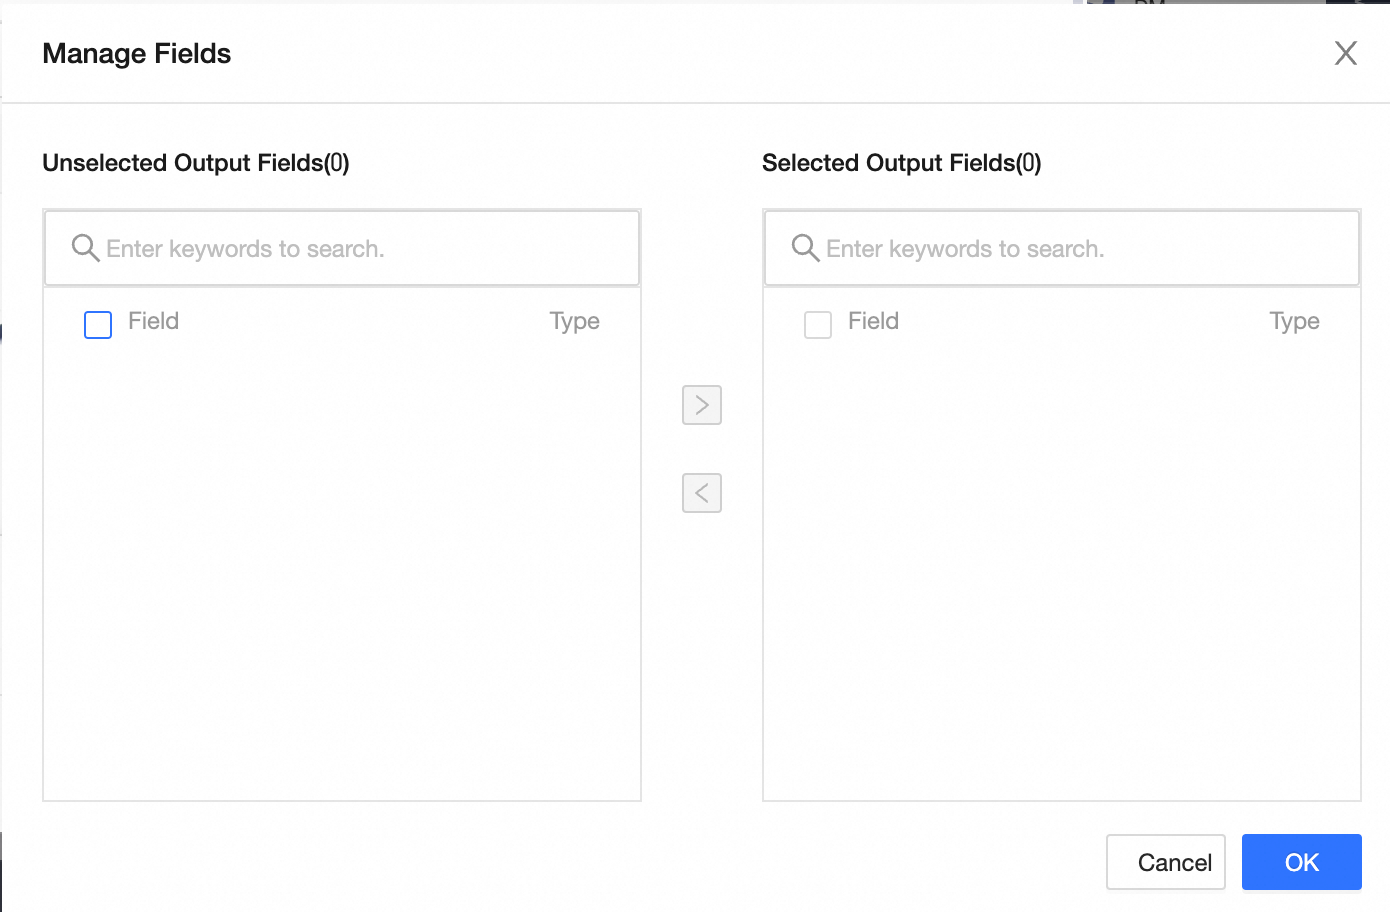Click the Type column header in Unselected list

tap(575, 321)
